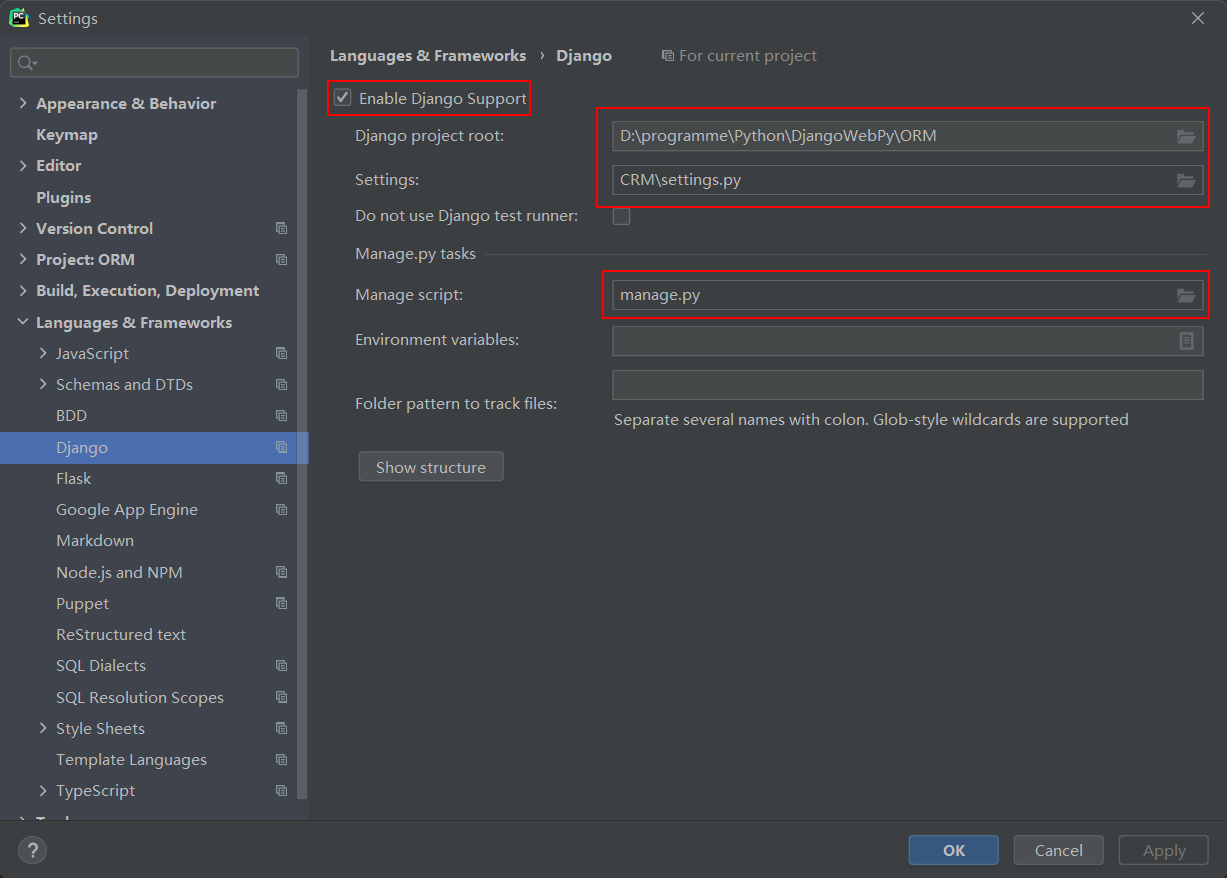Click project-level icon beside JavaScript
1227x878 pixels.
(x=281, y=354)
